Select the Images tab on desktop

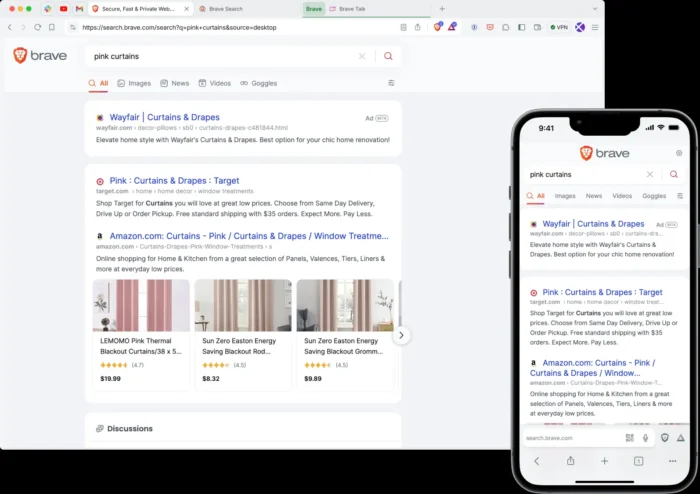click(x=134, y=83)
